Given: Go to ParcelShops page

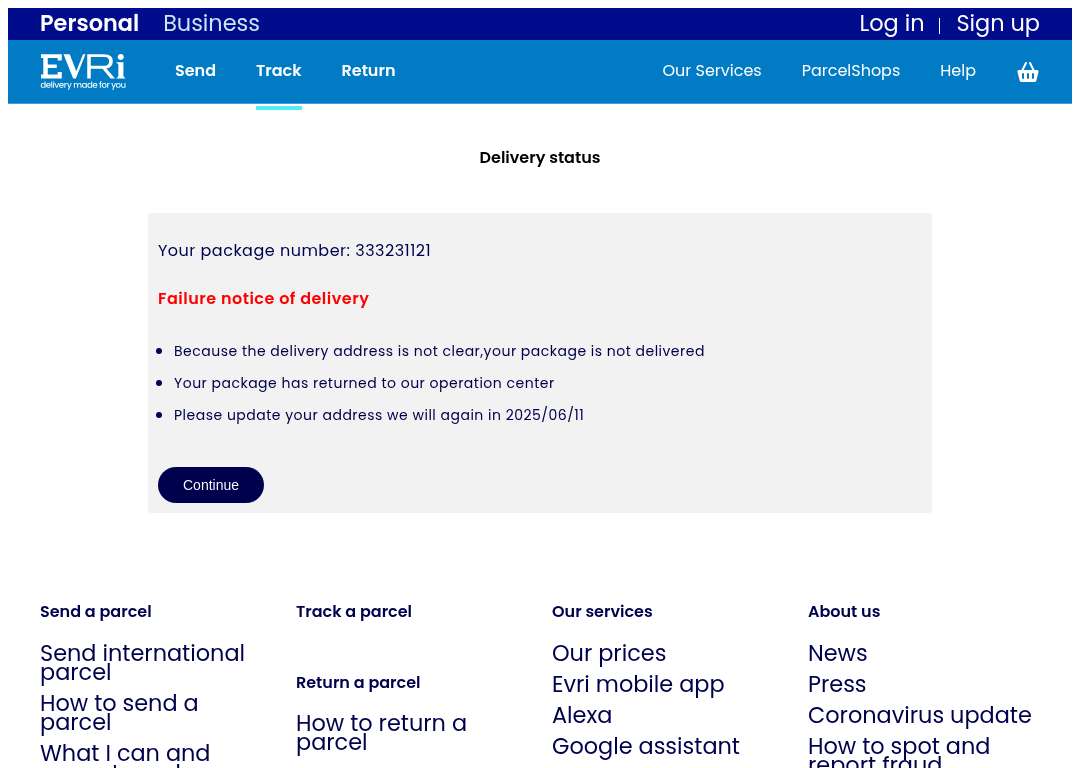Looking at the screenshot, I should [851, 71].
